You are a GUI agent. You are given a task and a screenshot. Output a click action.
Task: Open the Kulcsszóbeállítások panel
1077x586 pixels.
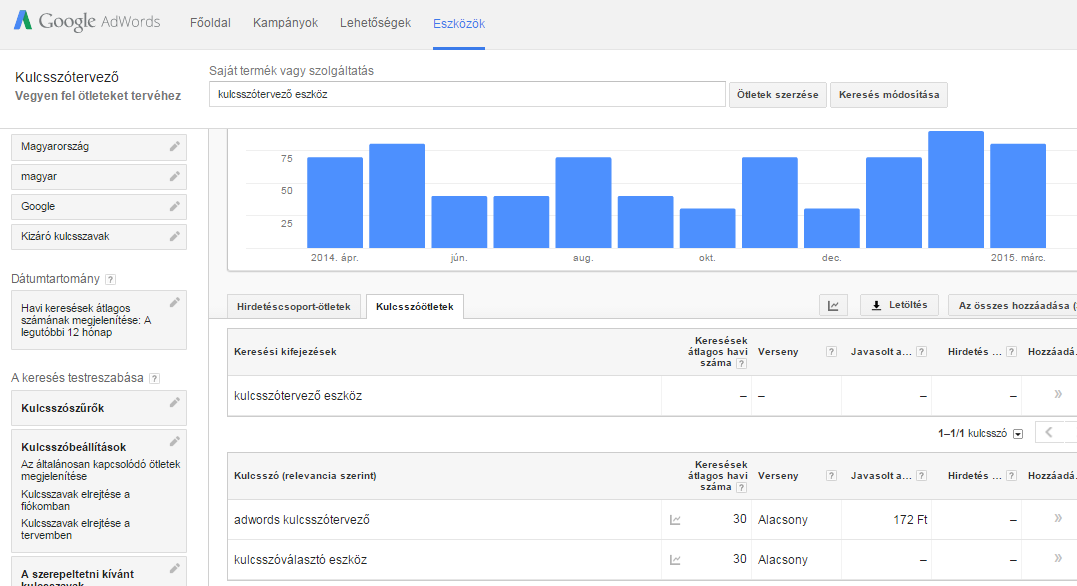(99, 491)
